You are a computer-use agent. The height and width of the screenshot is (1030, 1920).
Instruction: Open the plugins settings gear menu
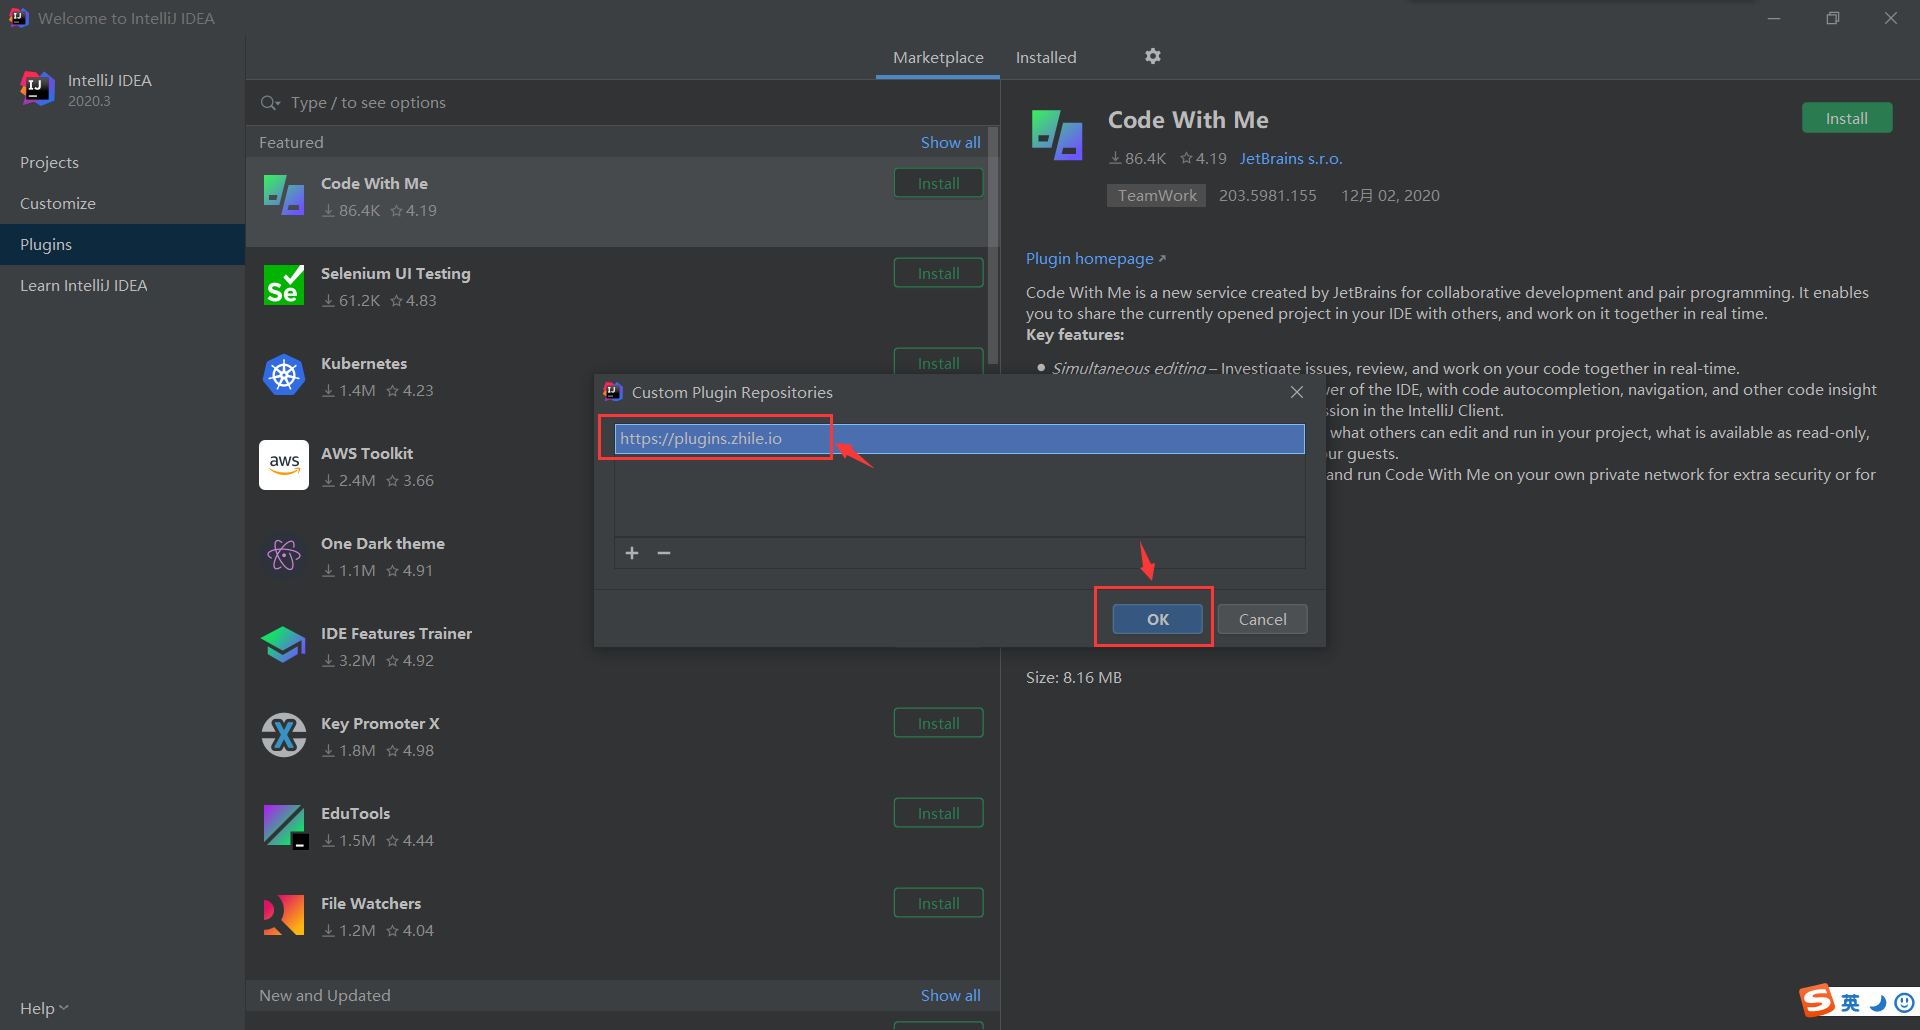[x=1153, y=57]
